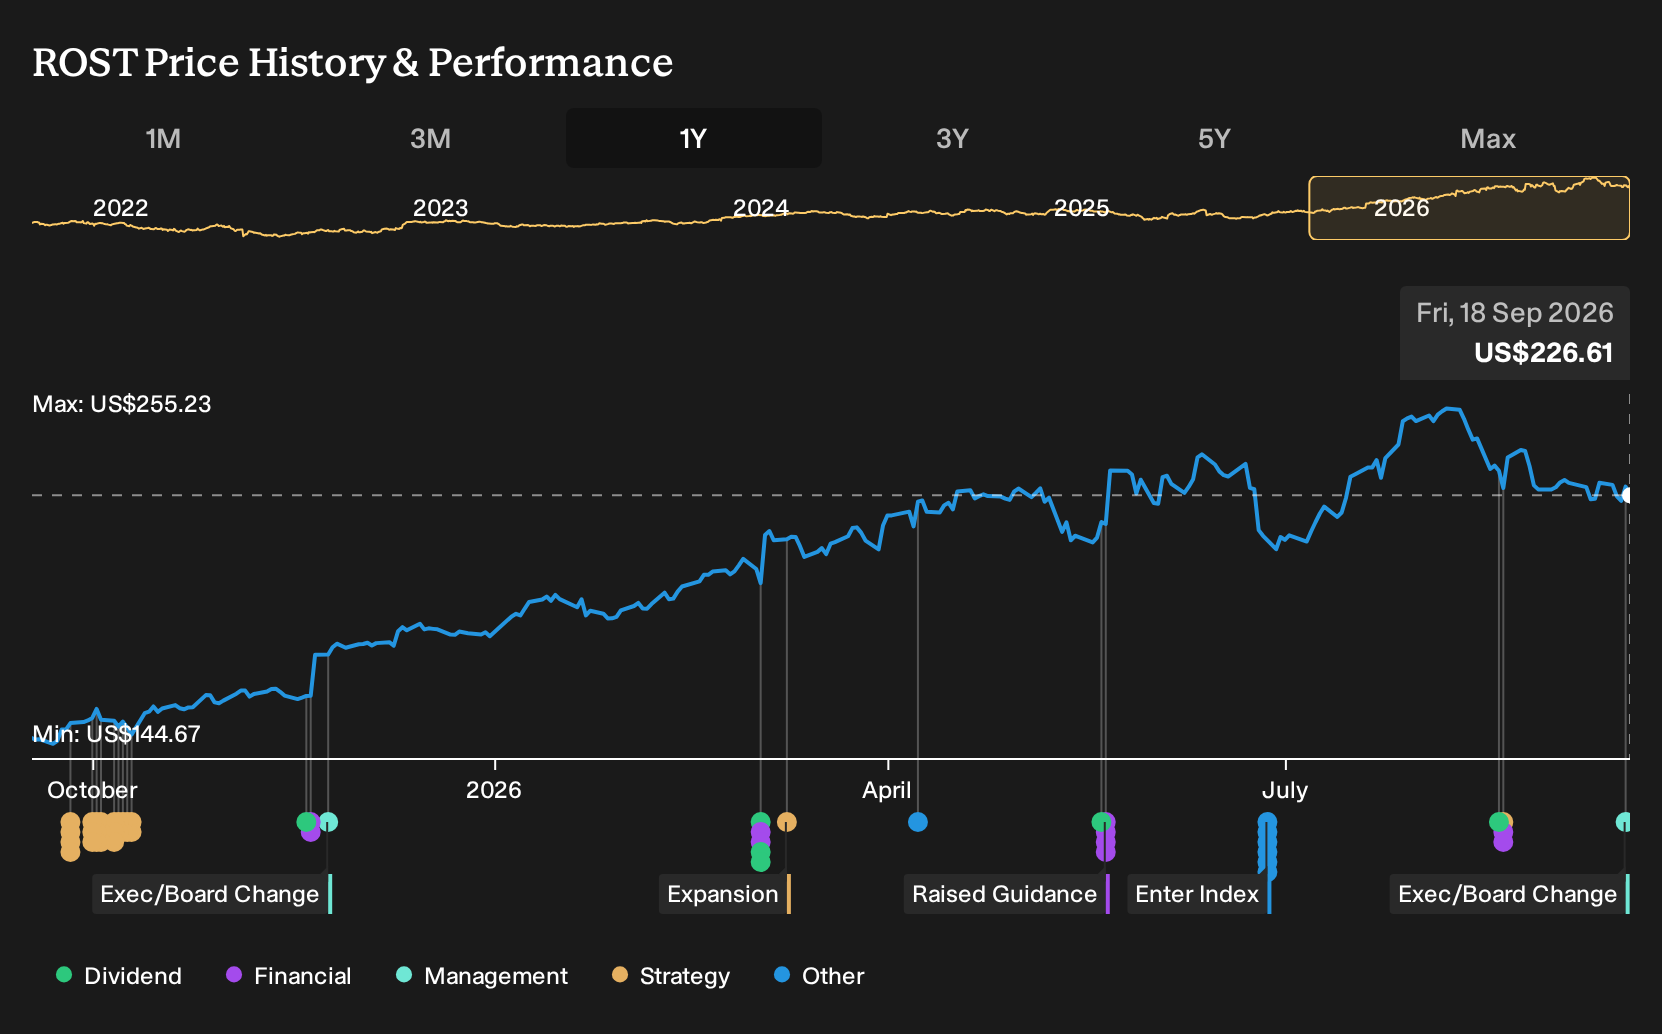This screenshot has width=1662, height=1034.
Task: Open the first Exec/Board Change label near October
Action: point(212,894)
